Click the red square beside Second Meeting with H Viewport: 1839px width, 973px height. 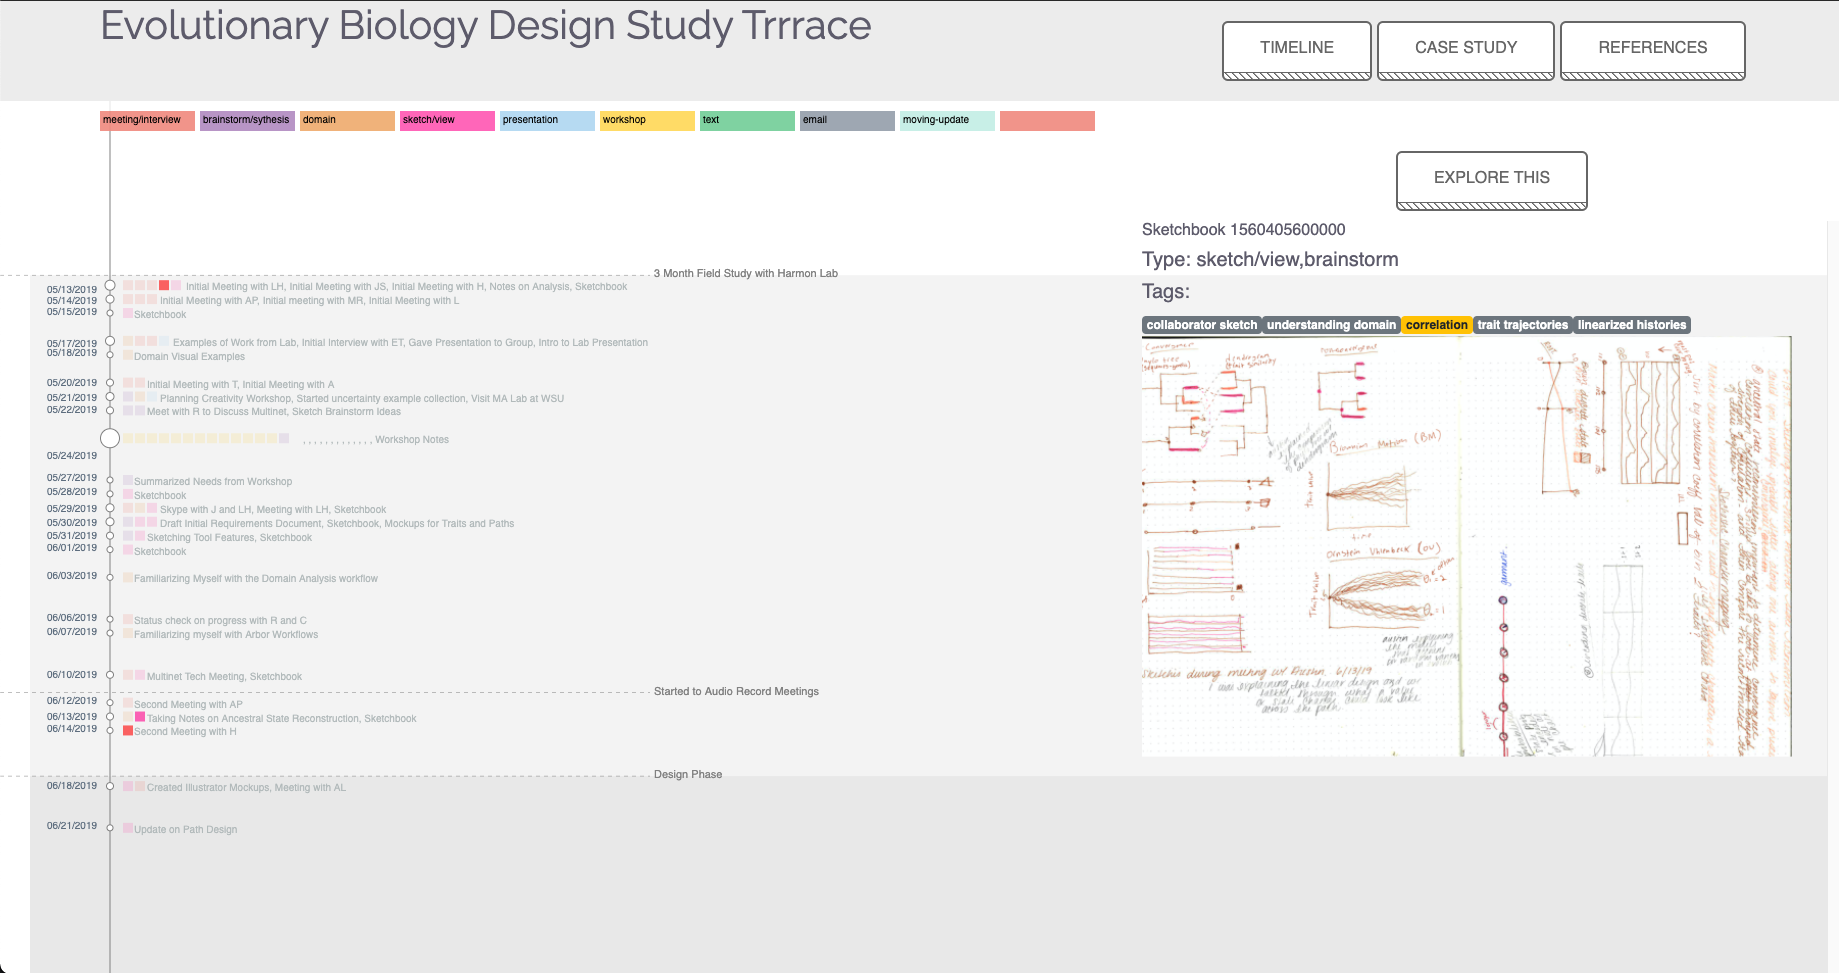pos(128,731)
